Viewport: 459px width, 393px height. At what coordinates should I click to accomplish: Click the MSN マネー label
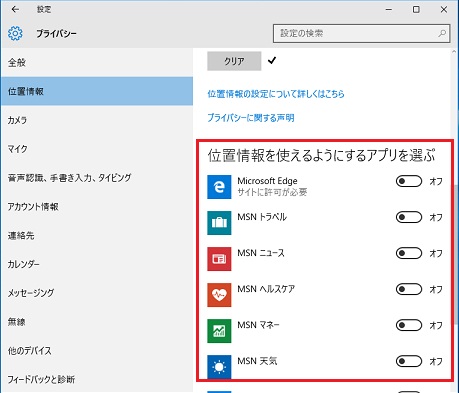(x=258, y=325)
